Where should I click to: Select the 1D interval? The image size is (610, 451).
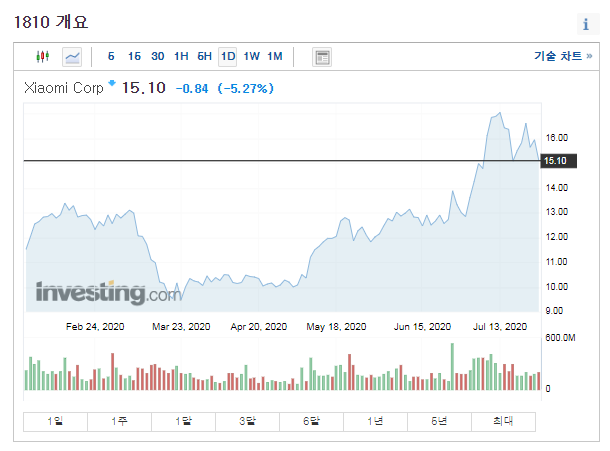(228, 57)
